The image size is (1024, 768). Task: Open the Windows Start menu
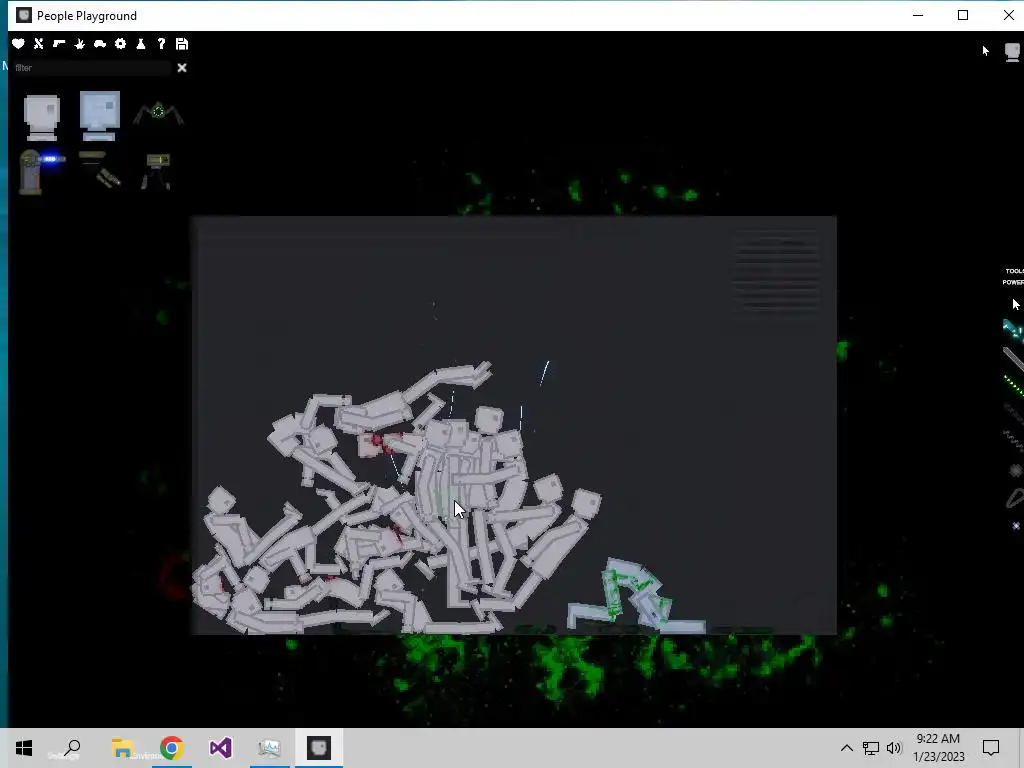(x=24, y=748)
